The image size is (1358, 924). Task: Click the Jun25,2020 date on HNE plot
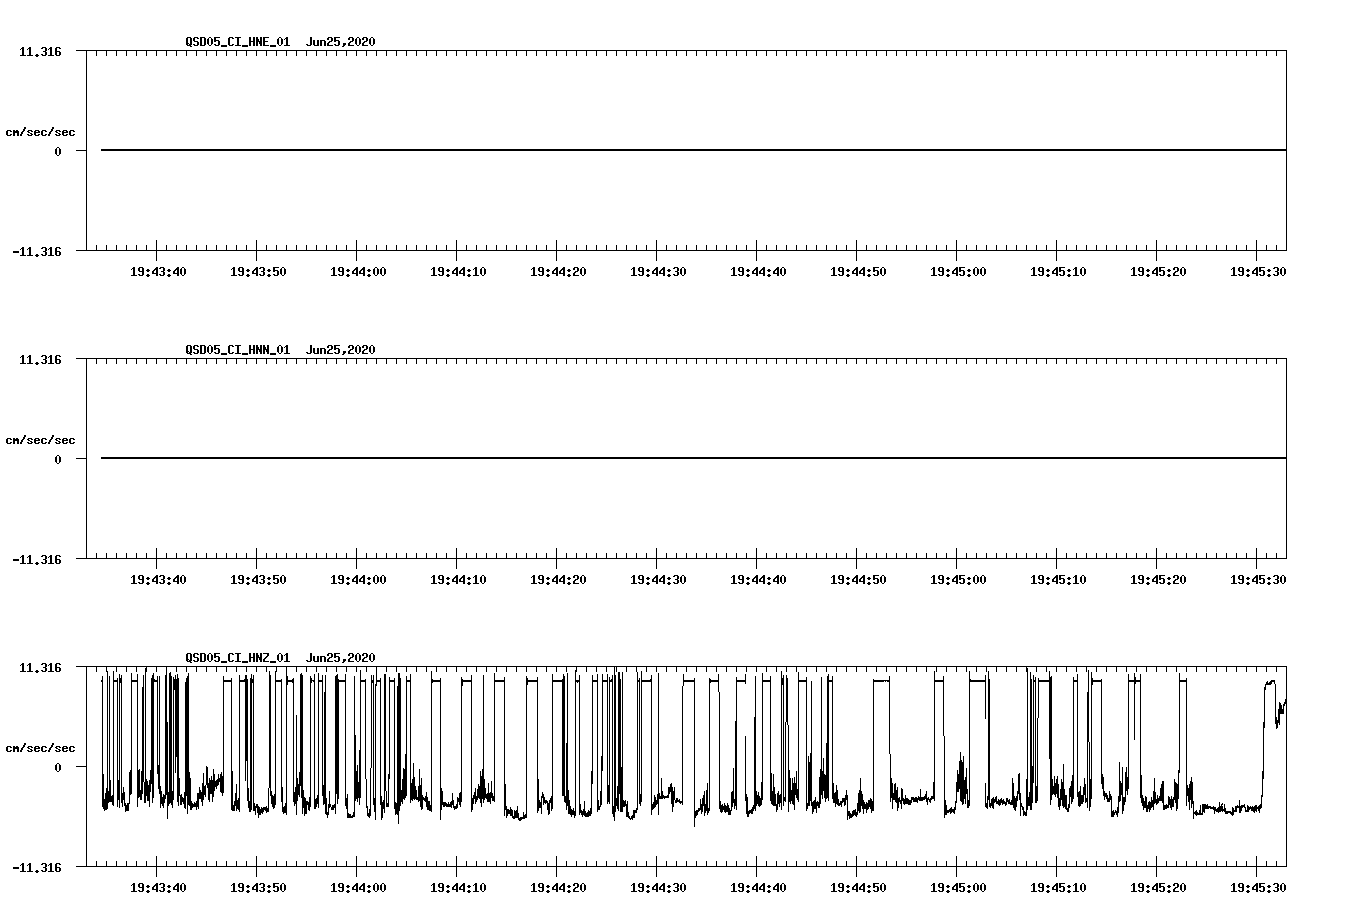point(341,41)
